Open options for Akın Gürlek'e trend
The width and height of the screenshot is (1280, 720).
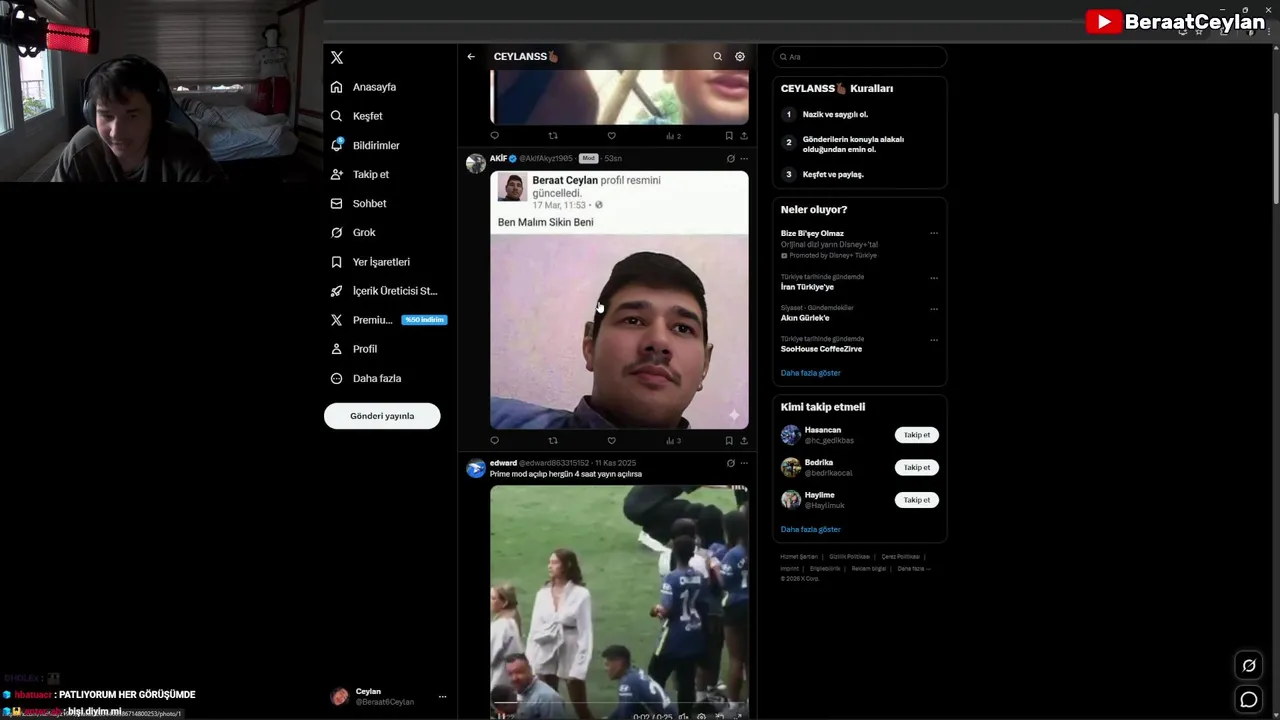tap(934, 309)
